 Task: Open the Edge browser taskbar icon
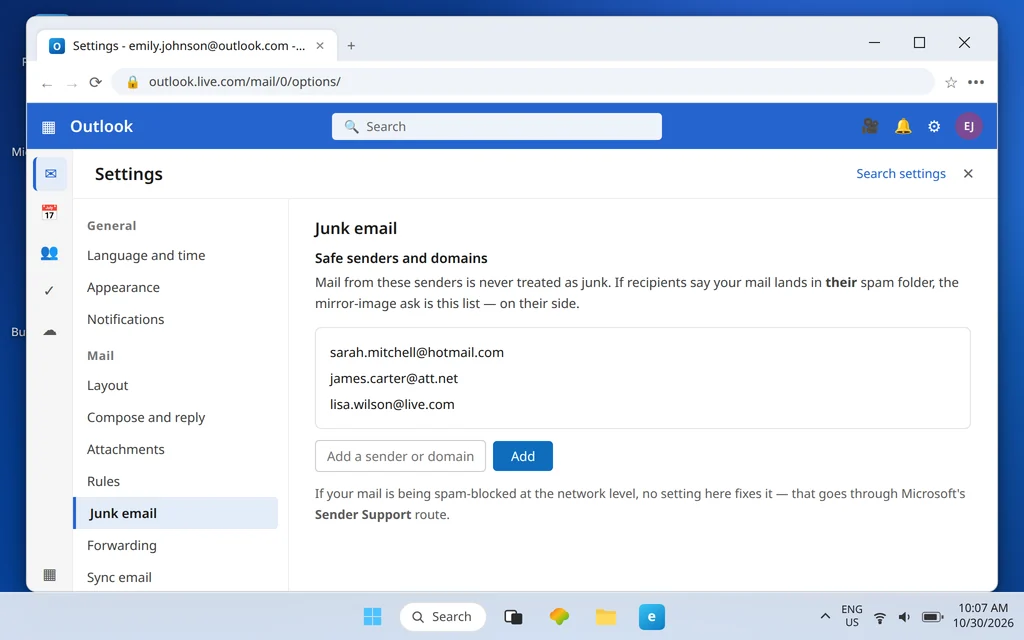coord(652,616)
